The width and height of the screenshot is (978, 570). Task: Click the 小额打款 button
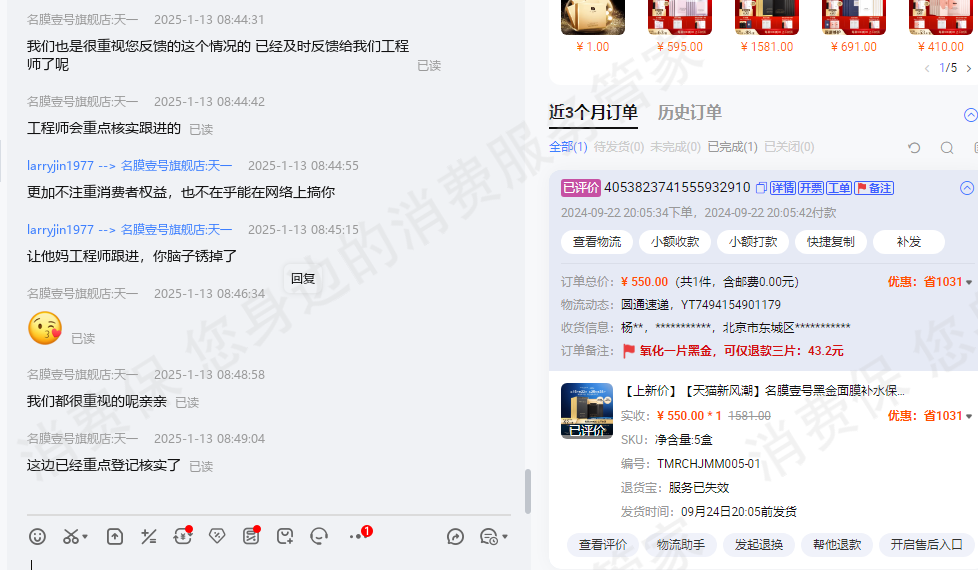click(x=753, y=242)
